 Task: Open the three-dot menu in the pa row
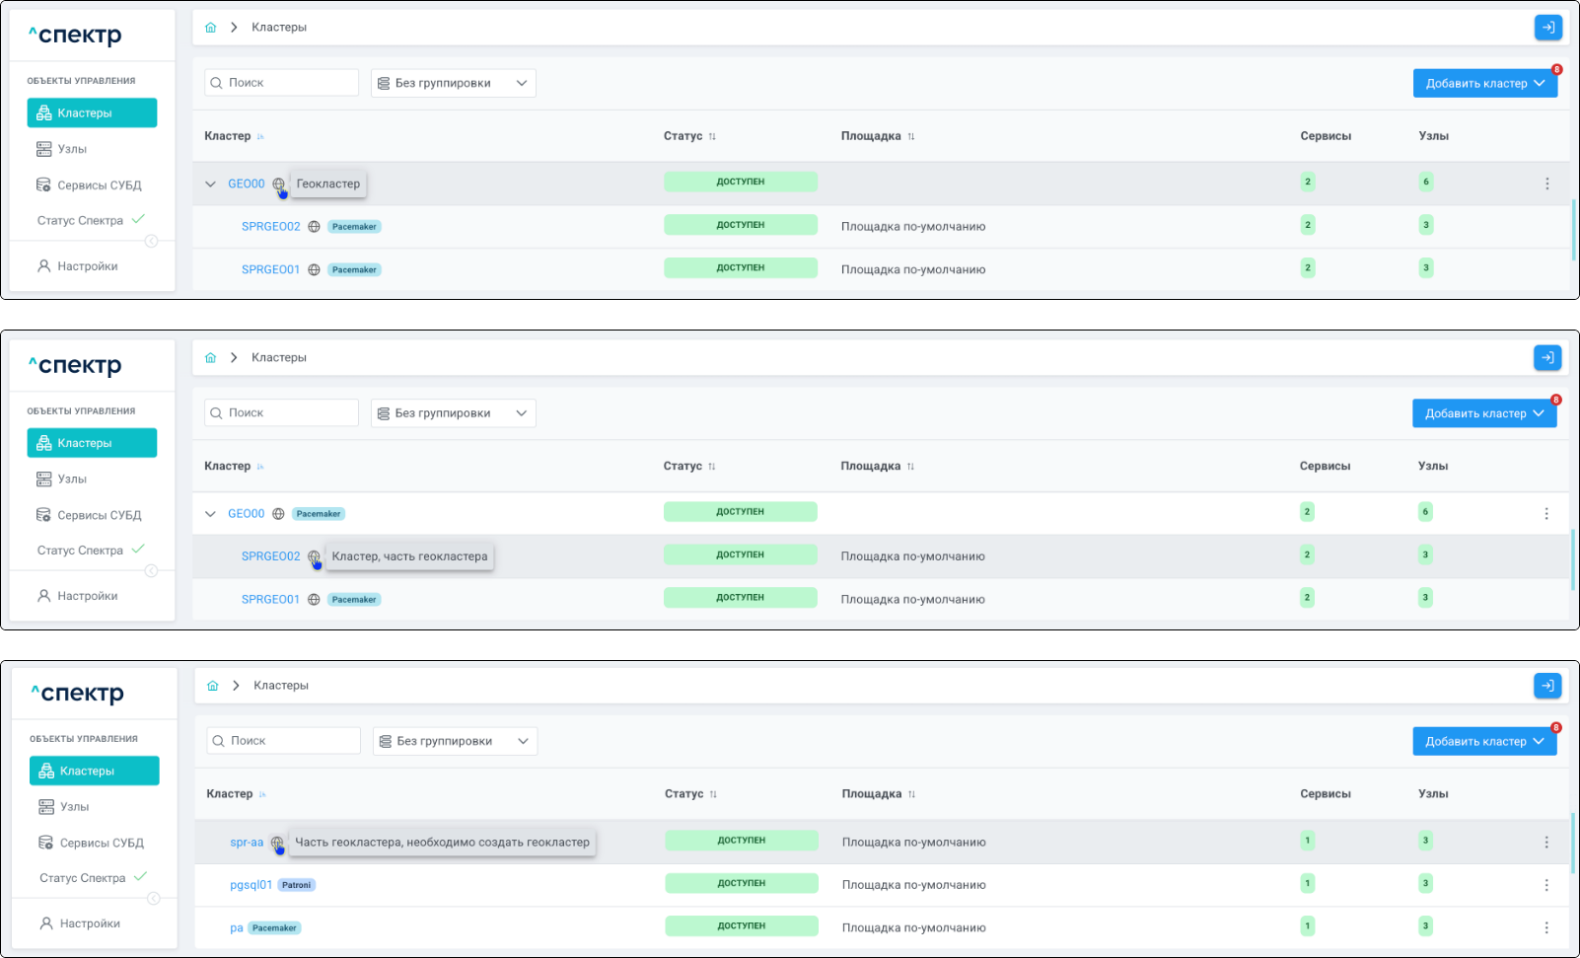tap(1546, 928)
